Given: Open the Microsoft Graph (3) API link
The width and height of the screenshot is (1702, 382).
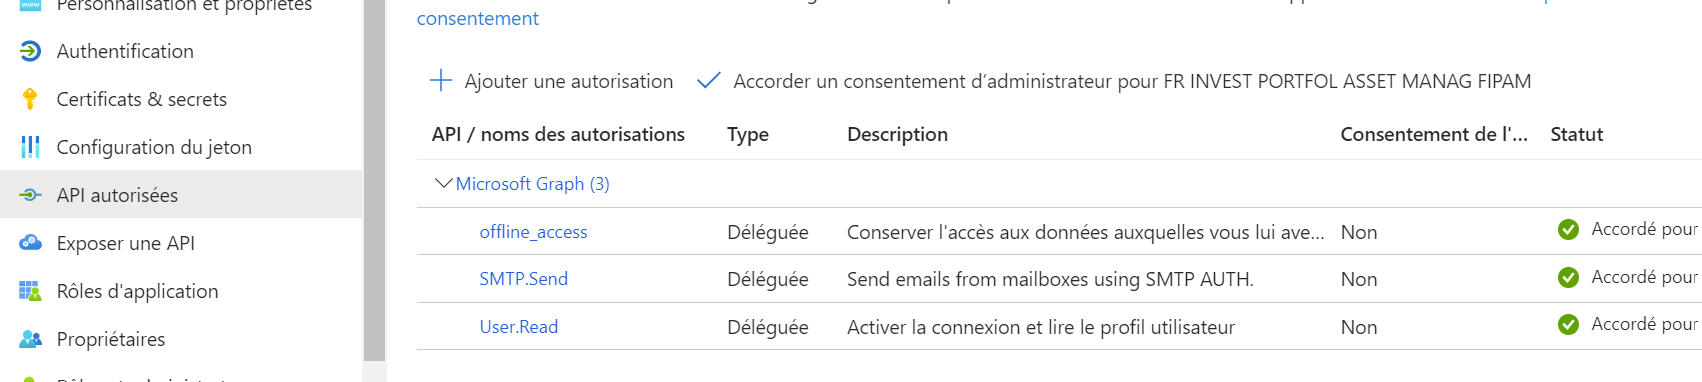Looking at the screenshot, I should pos(532,184).
